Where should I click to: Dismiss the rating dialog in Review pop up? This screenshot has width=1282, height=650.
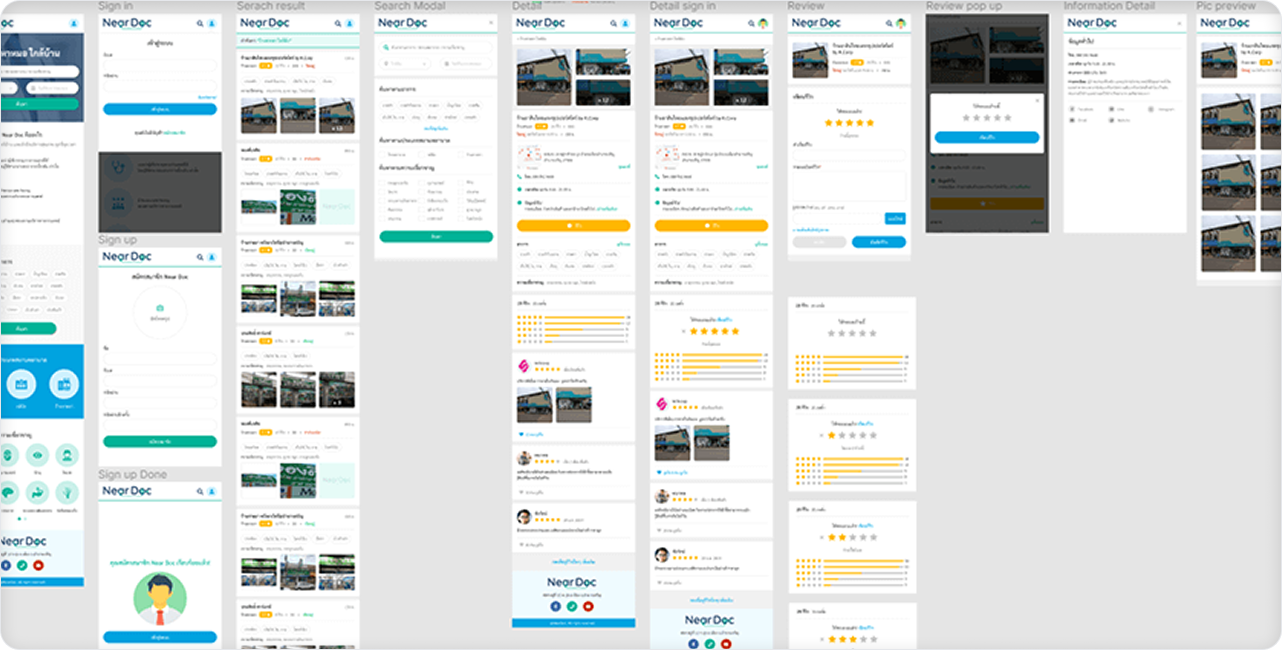coord(1037,100)
